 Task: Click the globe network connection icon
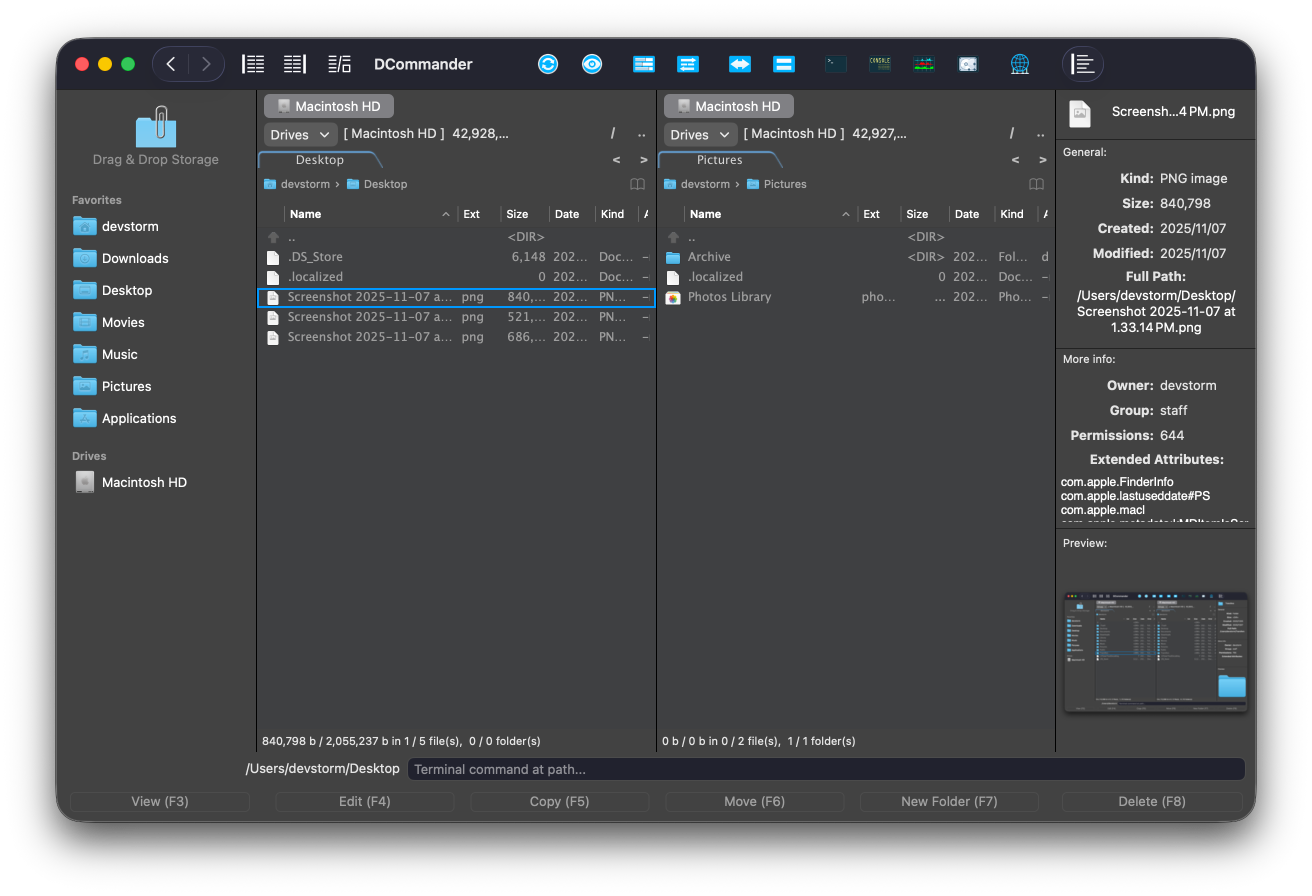(1019, 64)
